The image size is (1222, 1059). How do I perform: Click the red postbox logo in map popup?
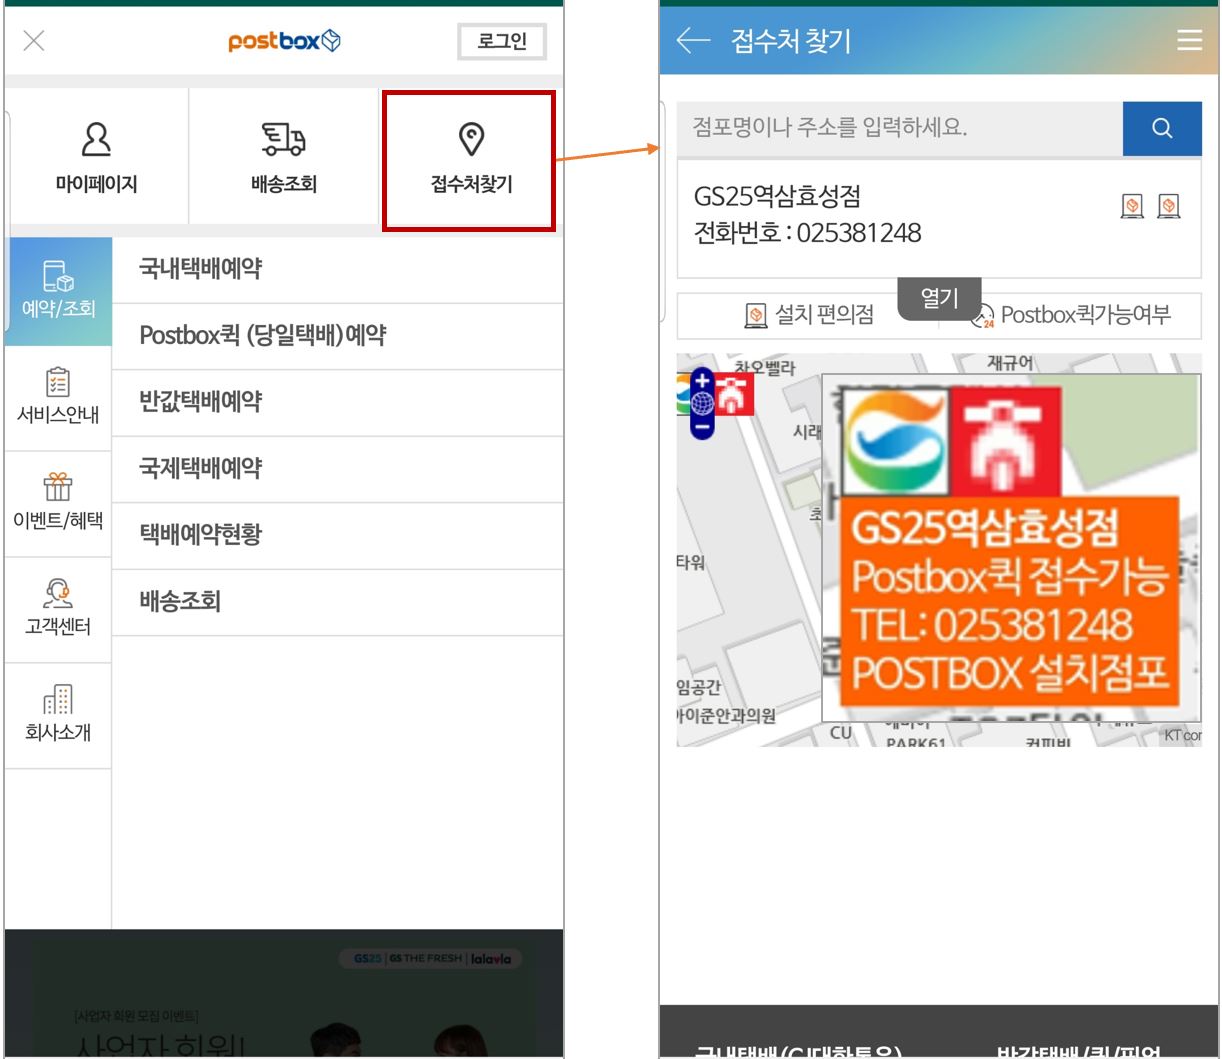point(1005,440)
